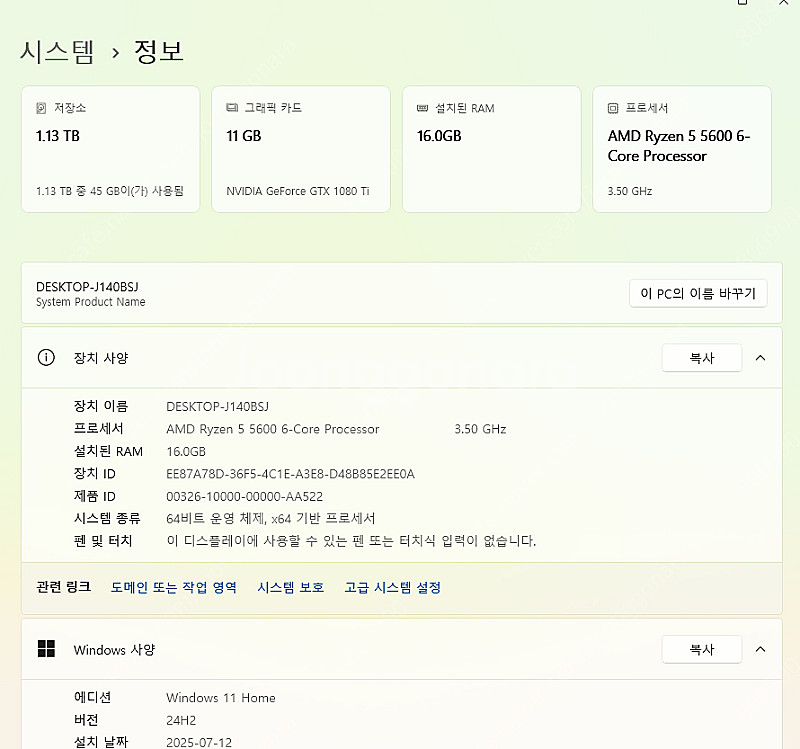Click the processor value in 장치 사양

tap(273, 429)
